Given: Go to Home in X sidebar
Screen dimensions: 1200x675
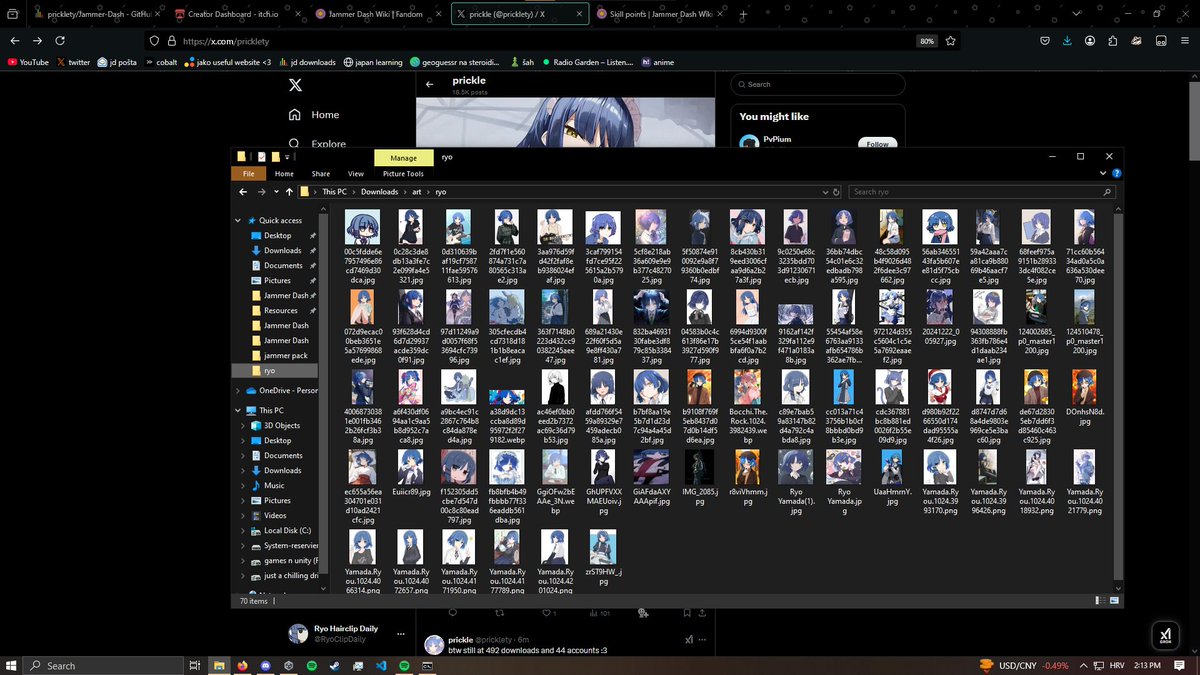Looking at the screenshot, I should (315, 115).
